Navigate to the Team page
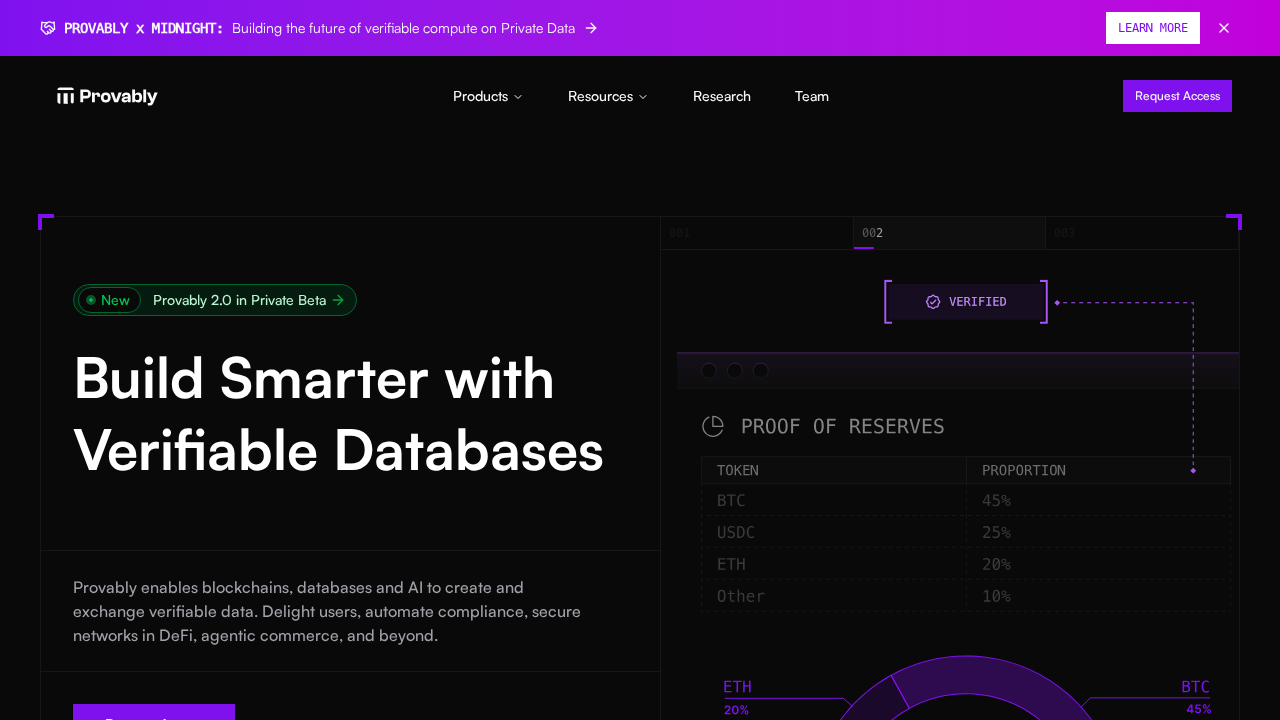This screenshot has width=1280, height=720. coord(811,96)
